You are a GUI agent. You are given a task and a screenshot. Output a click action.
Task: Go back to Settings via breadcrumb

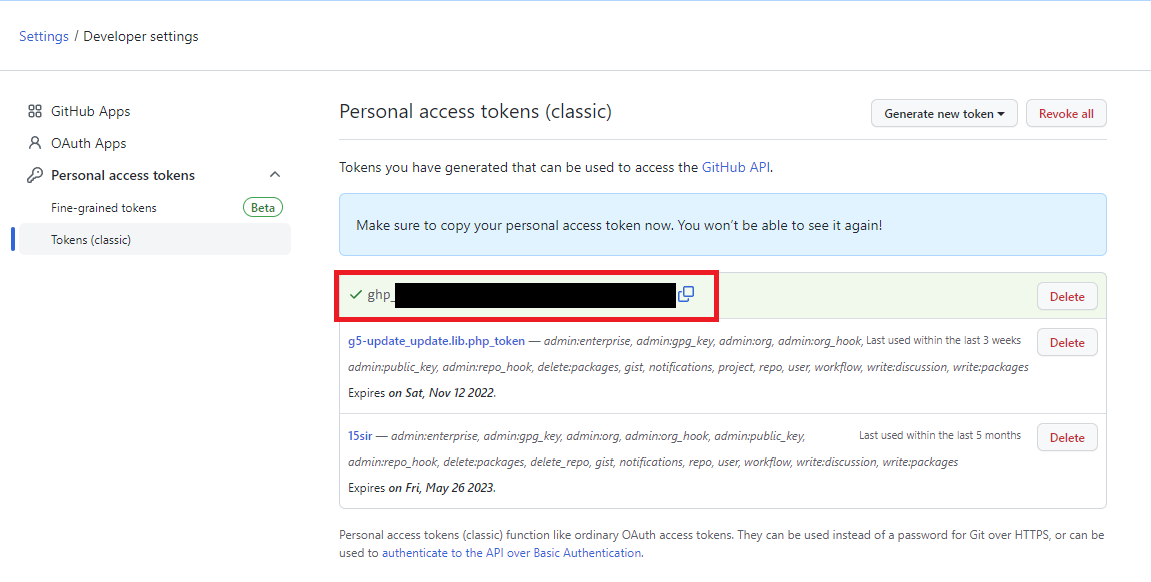44,36
